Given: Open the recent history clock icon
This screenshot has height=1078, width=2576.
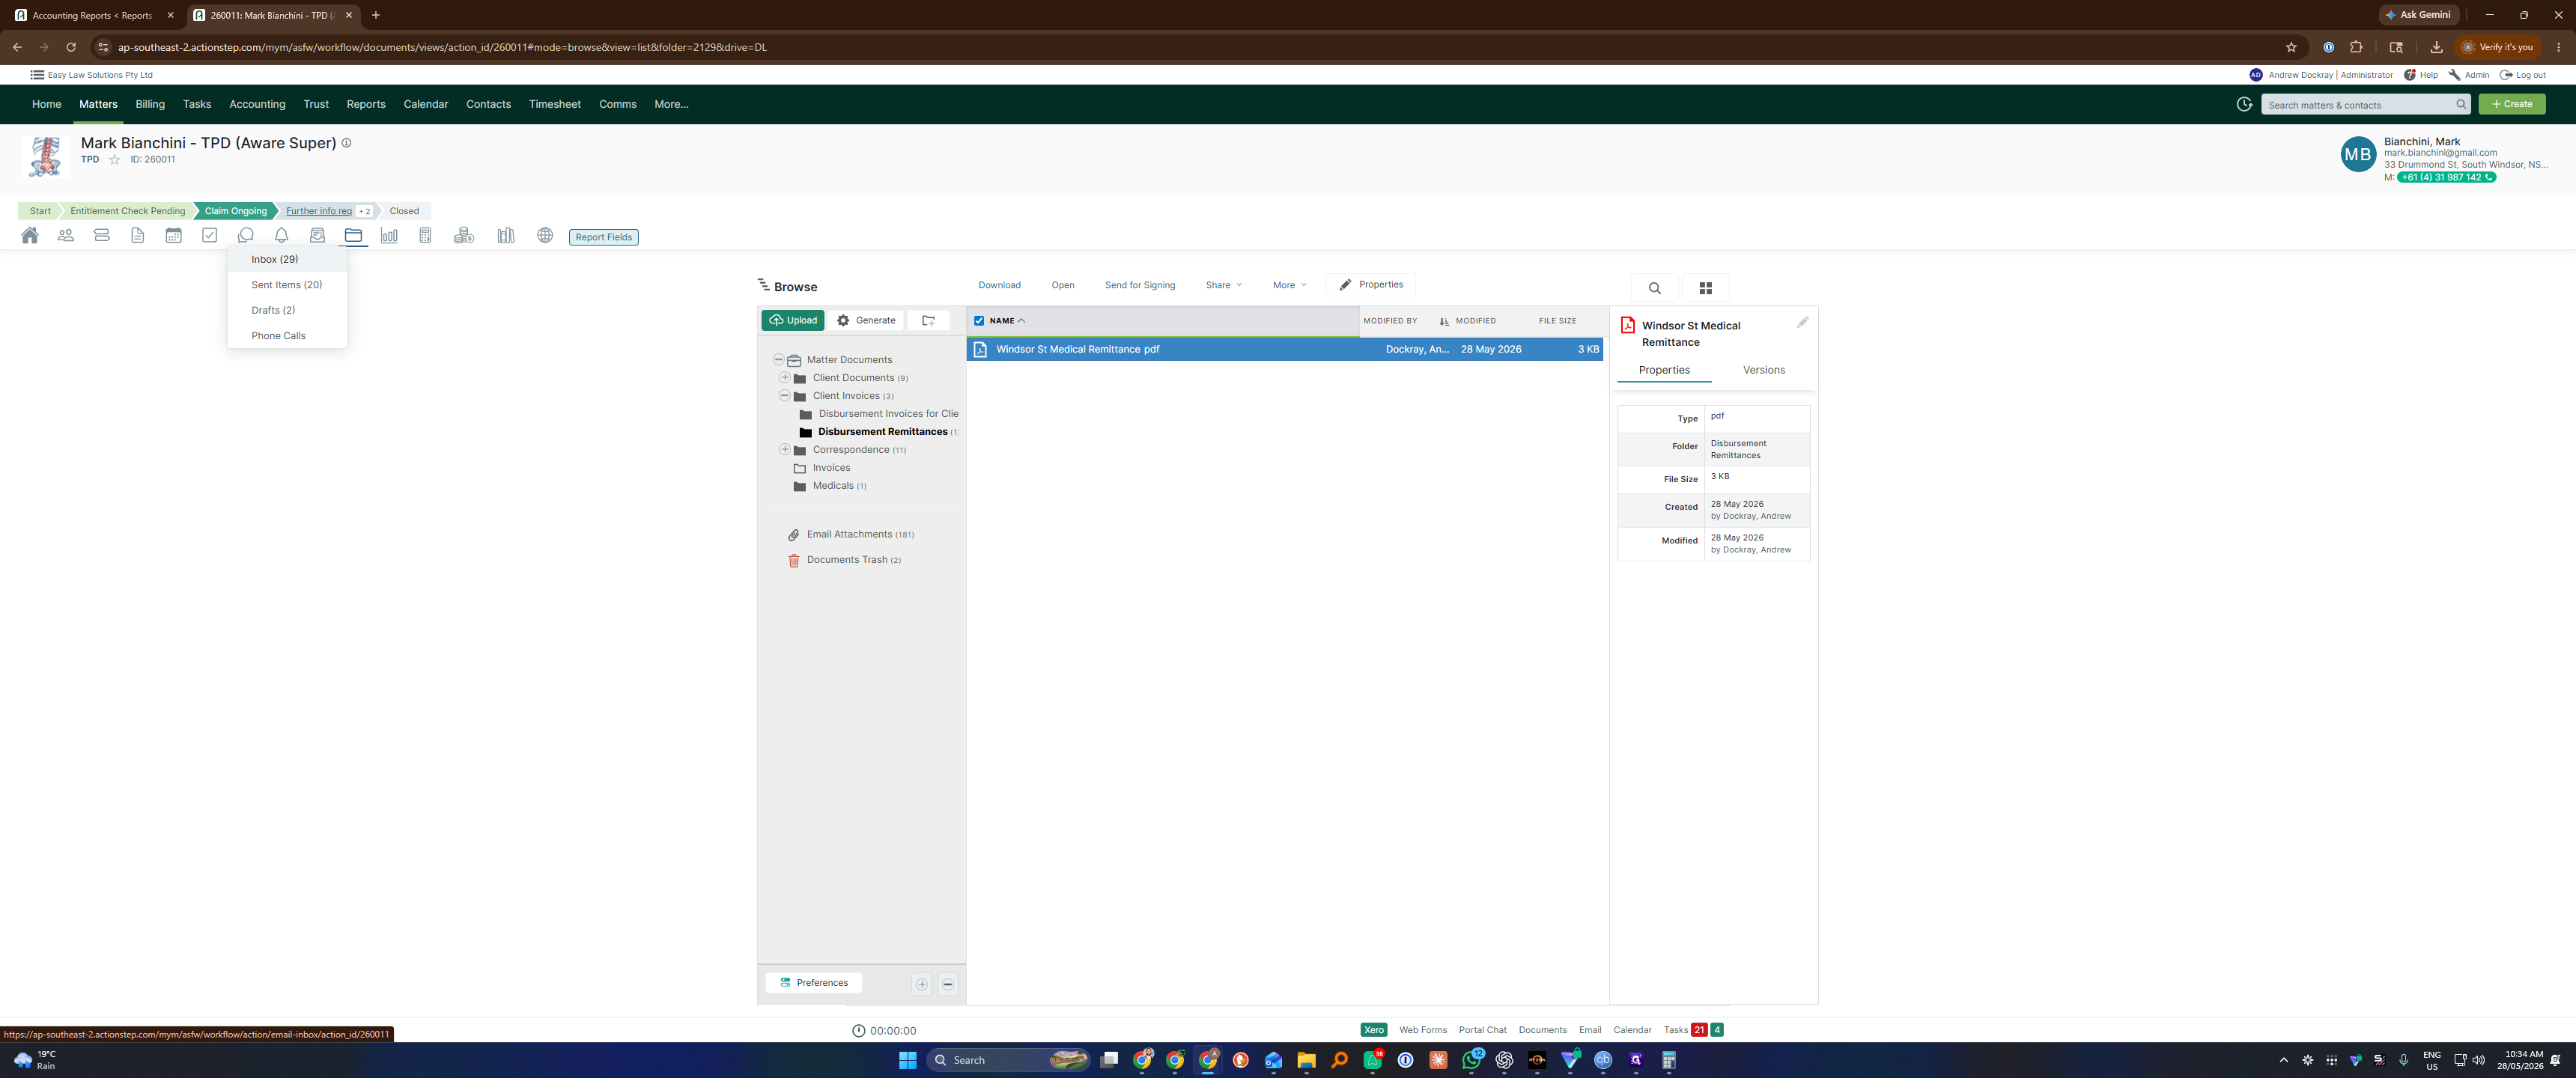Looking at the screenshot, I should tap(2244, 104).
